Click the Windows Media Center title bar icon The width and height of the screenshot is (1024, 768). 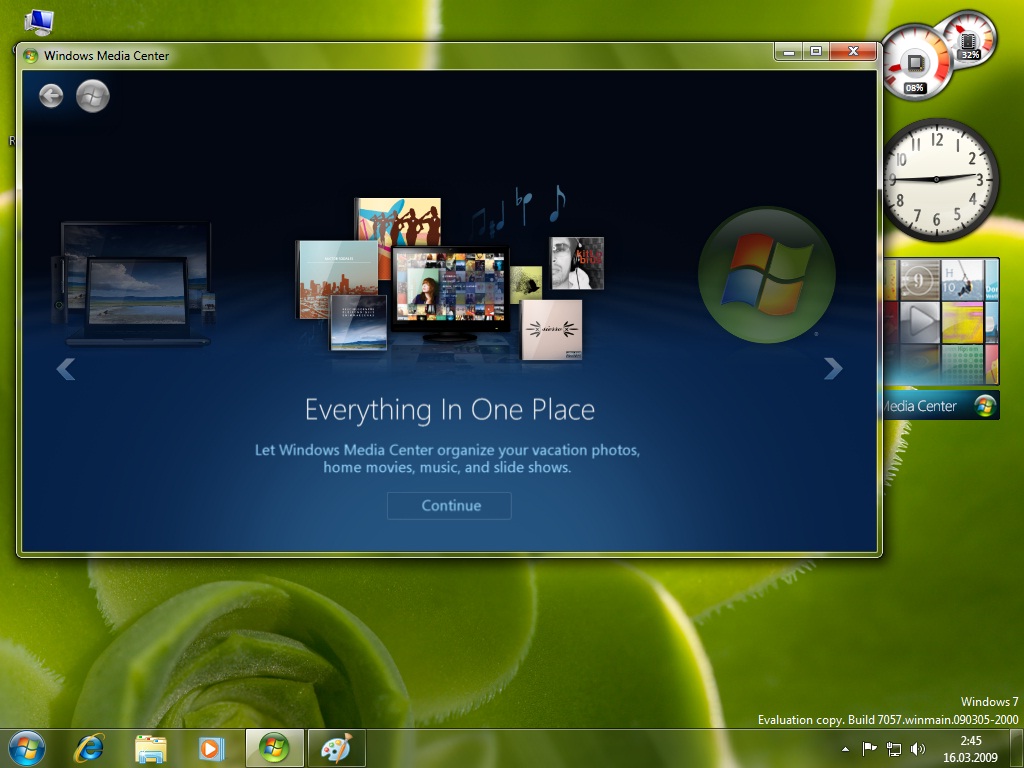30,56
